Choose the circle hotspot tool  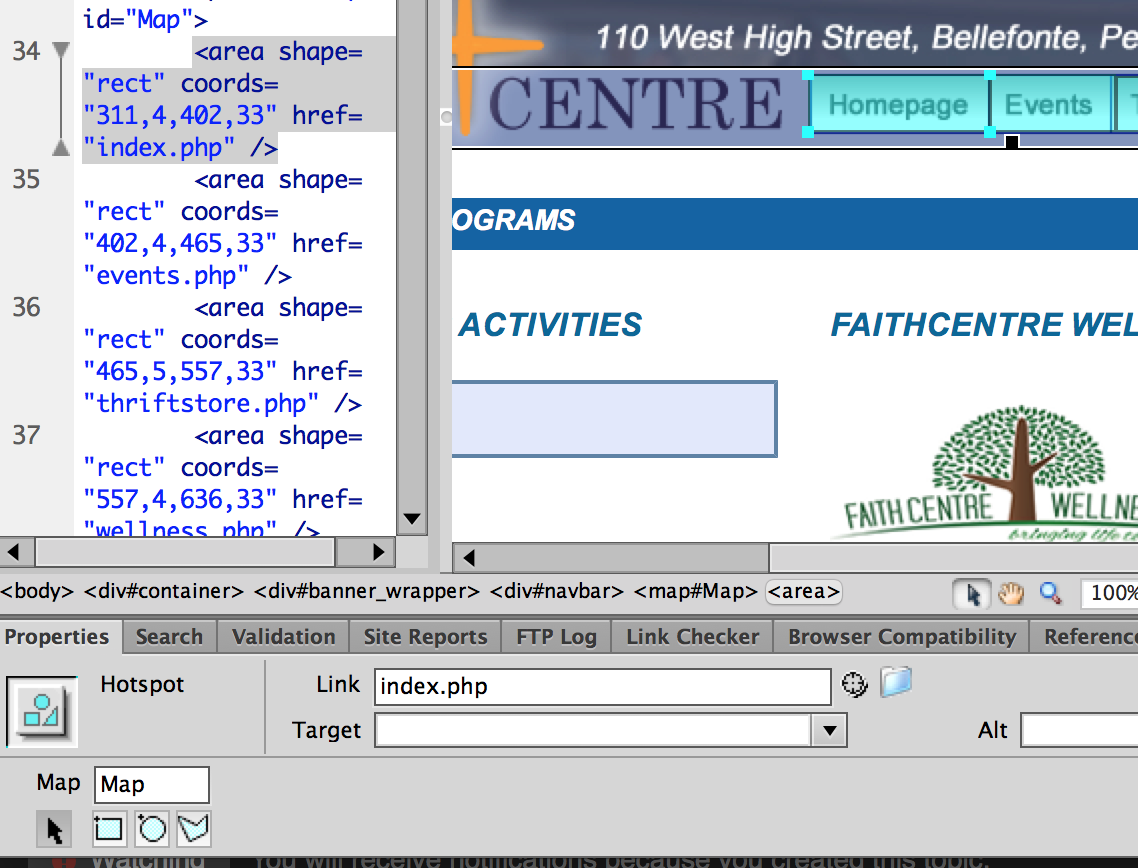152,829
